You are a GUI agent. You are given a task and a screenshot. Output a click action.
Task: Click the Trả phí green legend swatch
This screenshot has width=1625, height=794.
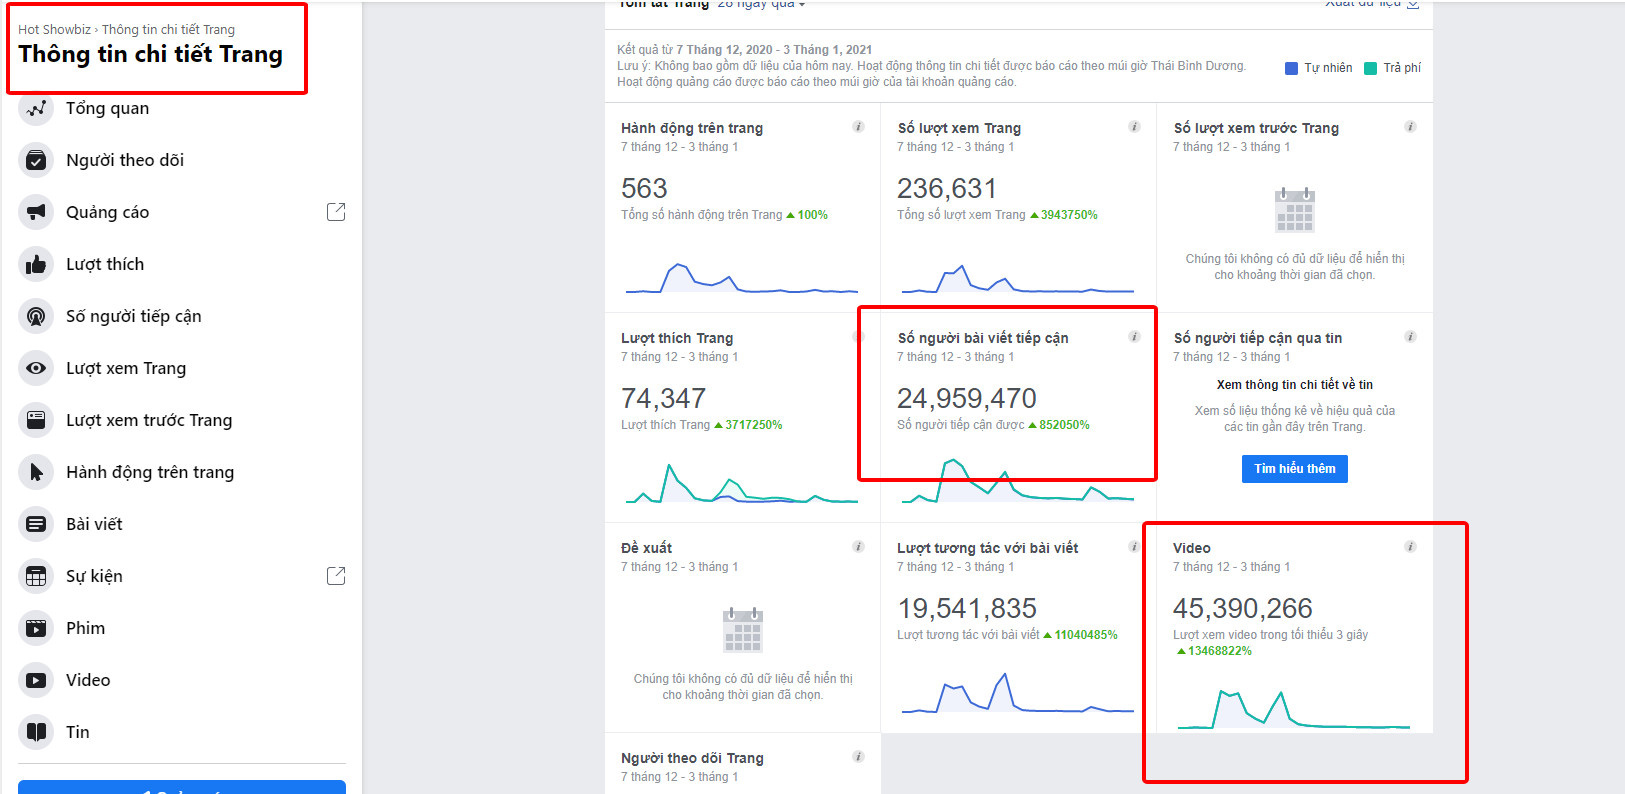(x=1371, y=68)
